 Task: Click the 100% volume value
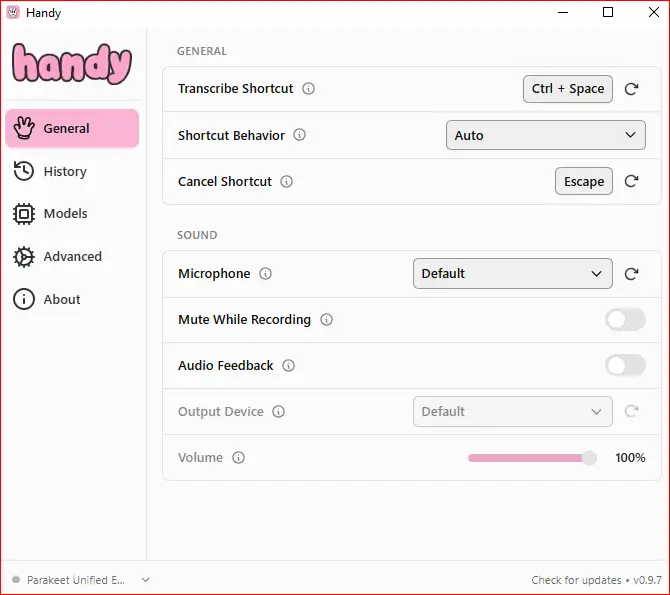click(x=630, y=458)
